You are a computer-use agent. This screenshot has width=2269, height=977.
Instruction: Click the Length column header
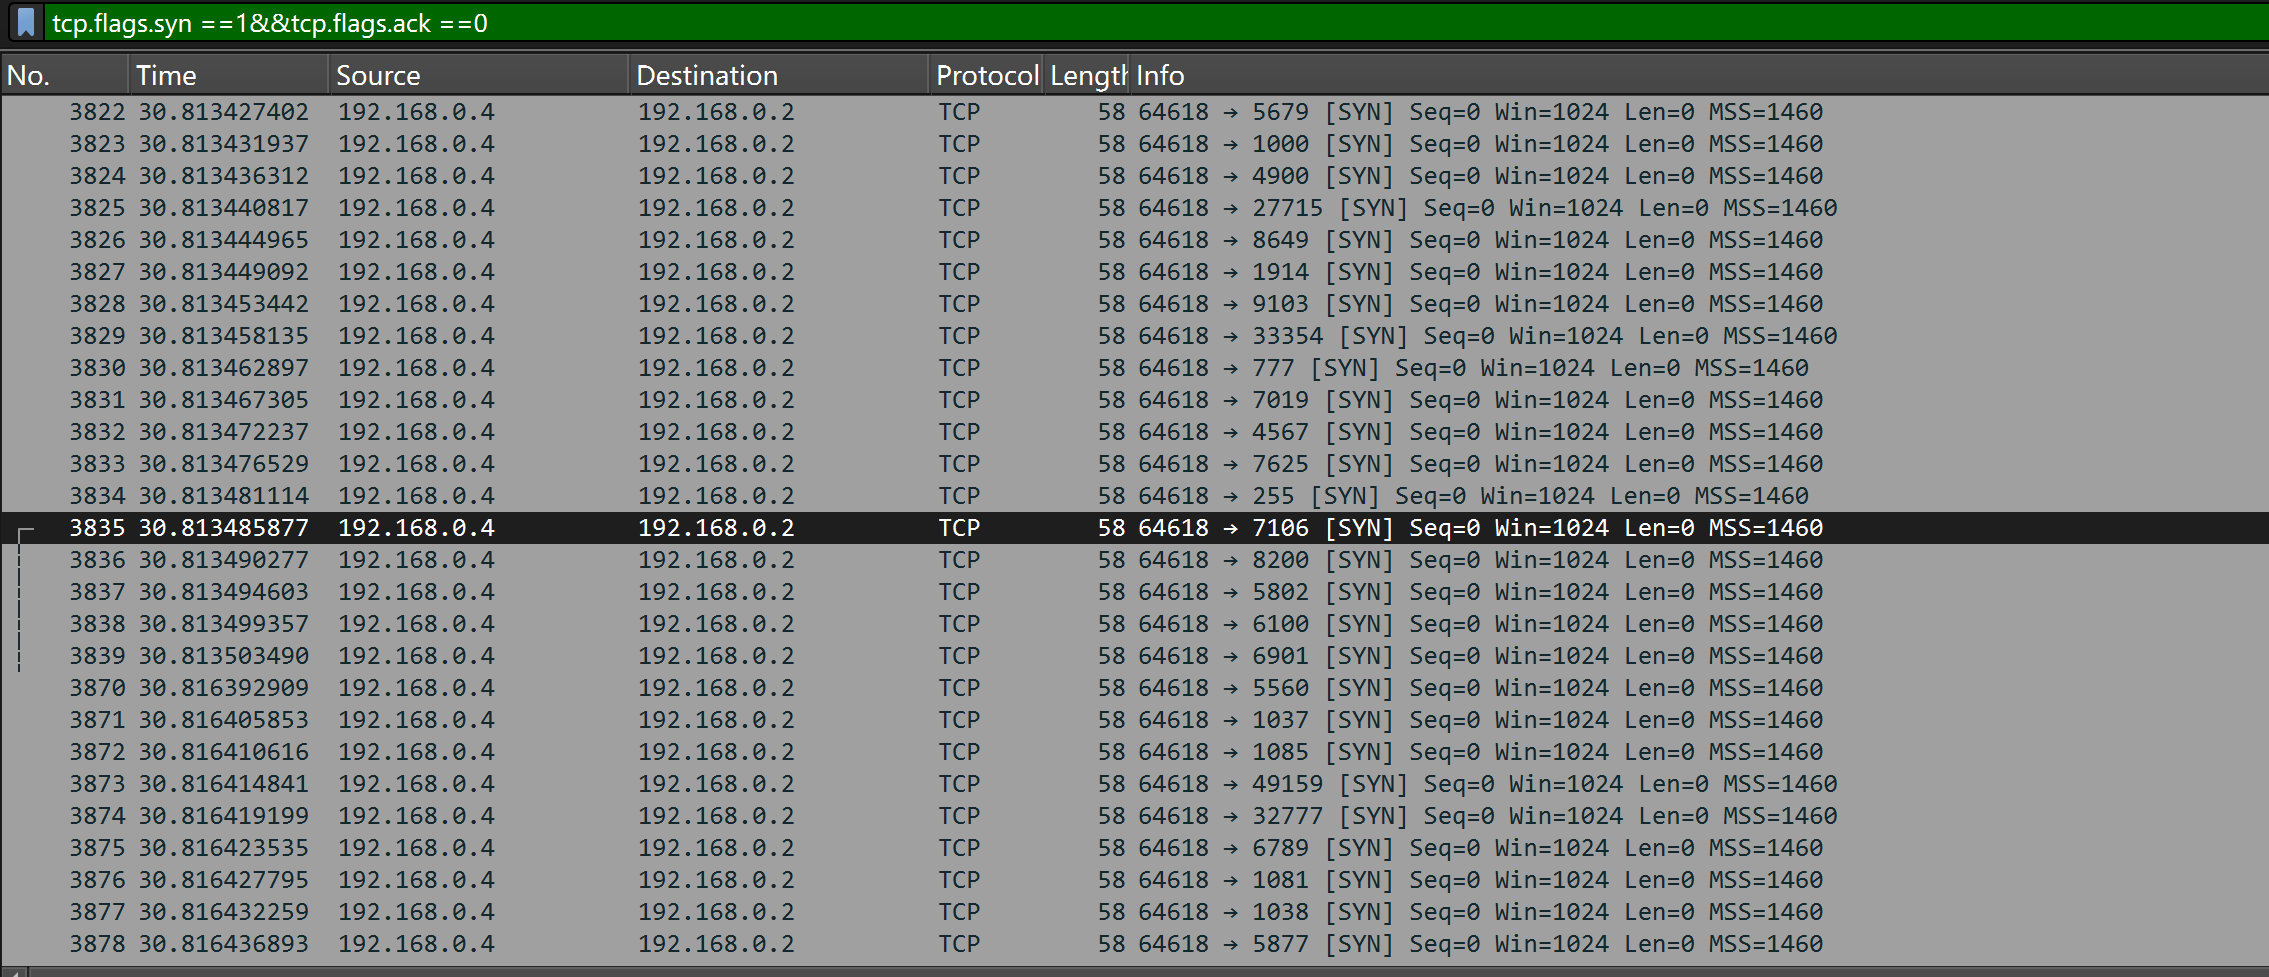point(1087,76)
